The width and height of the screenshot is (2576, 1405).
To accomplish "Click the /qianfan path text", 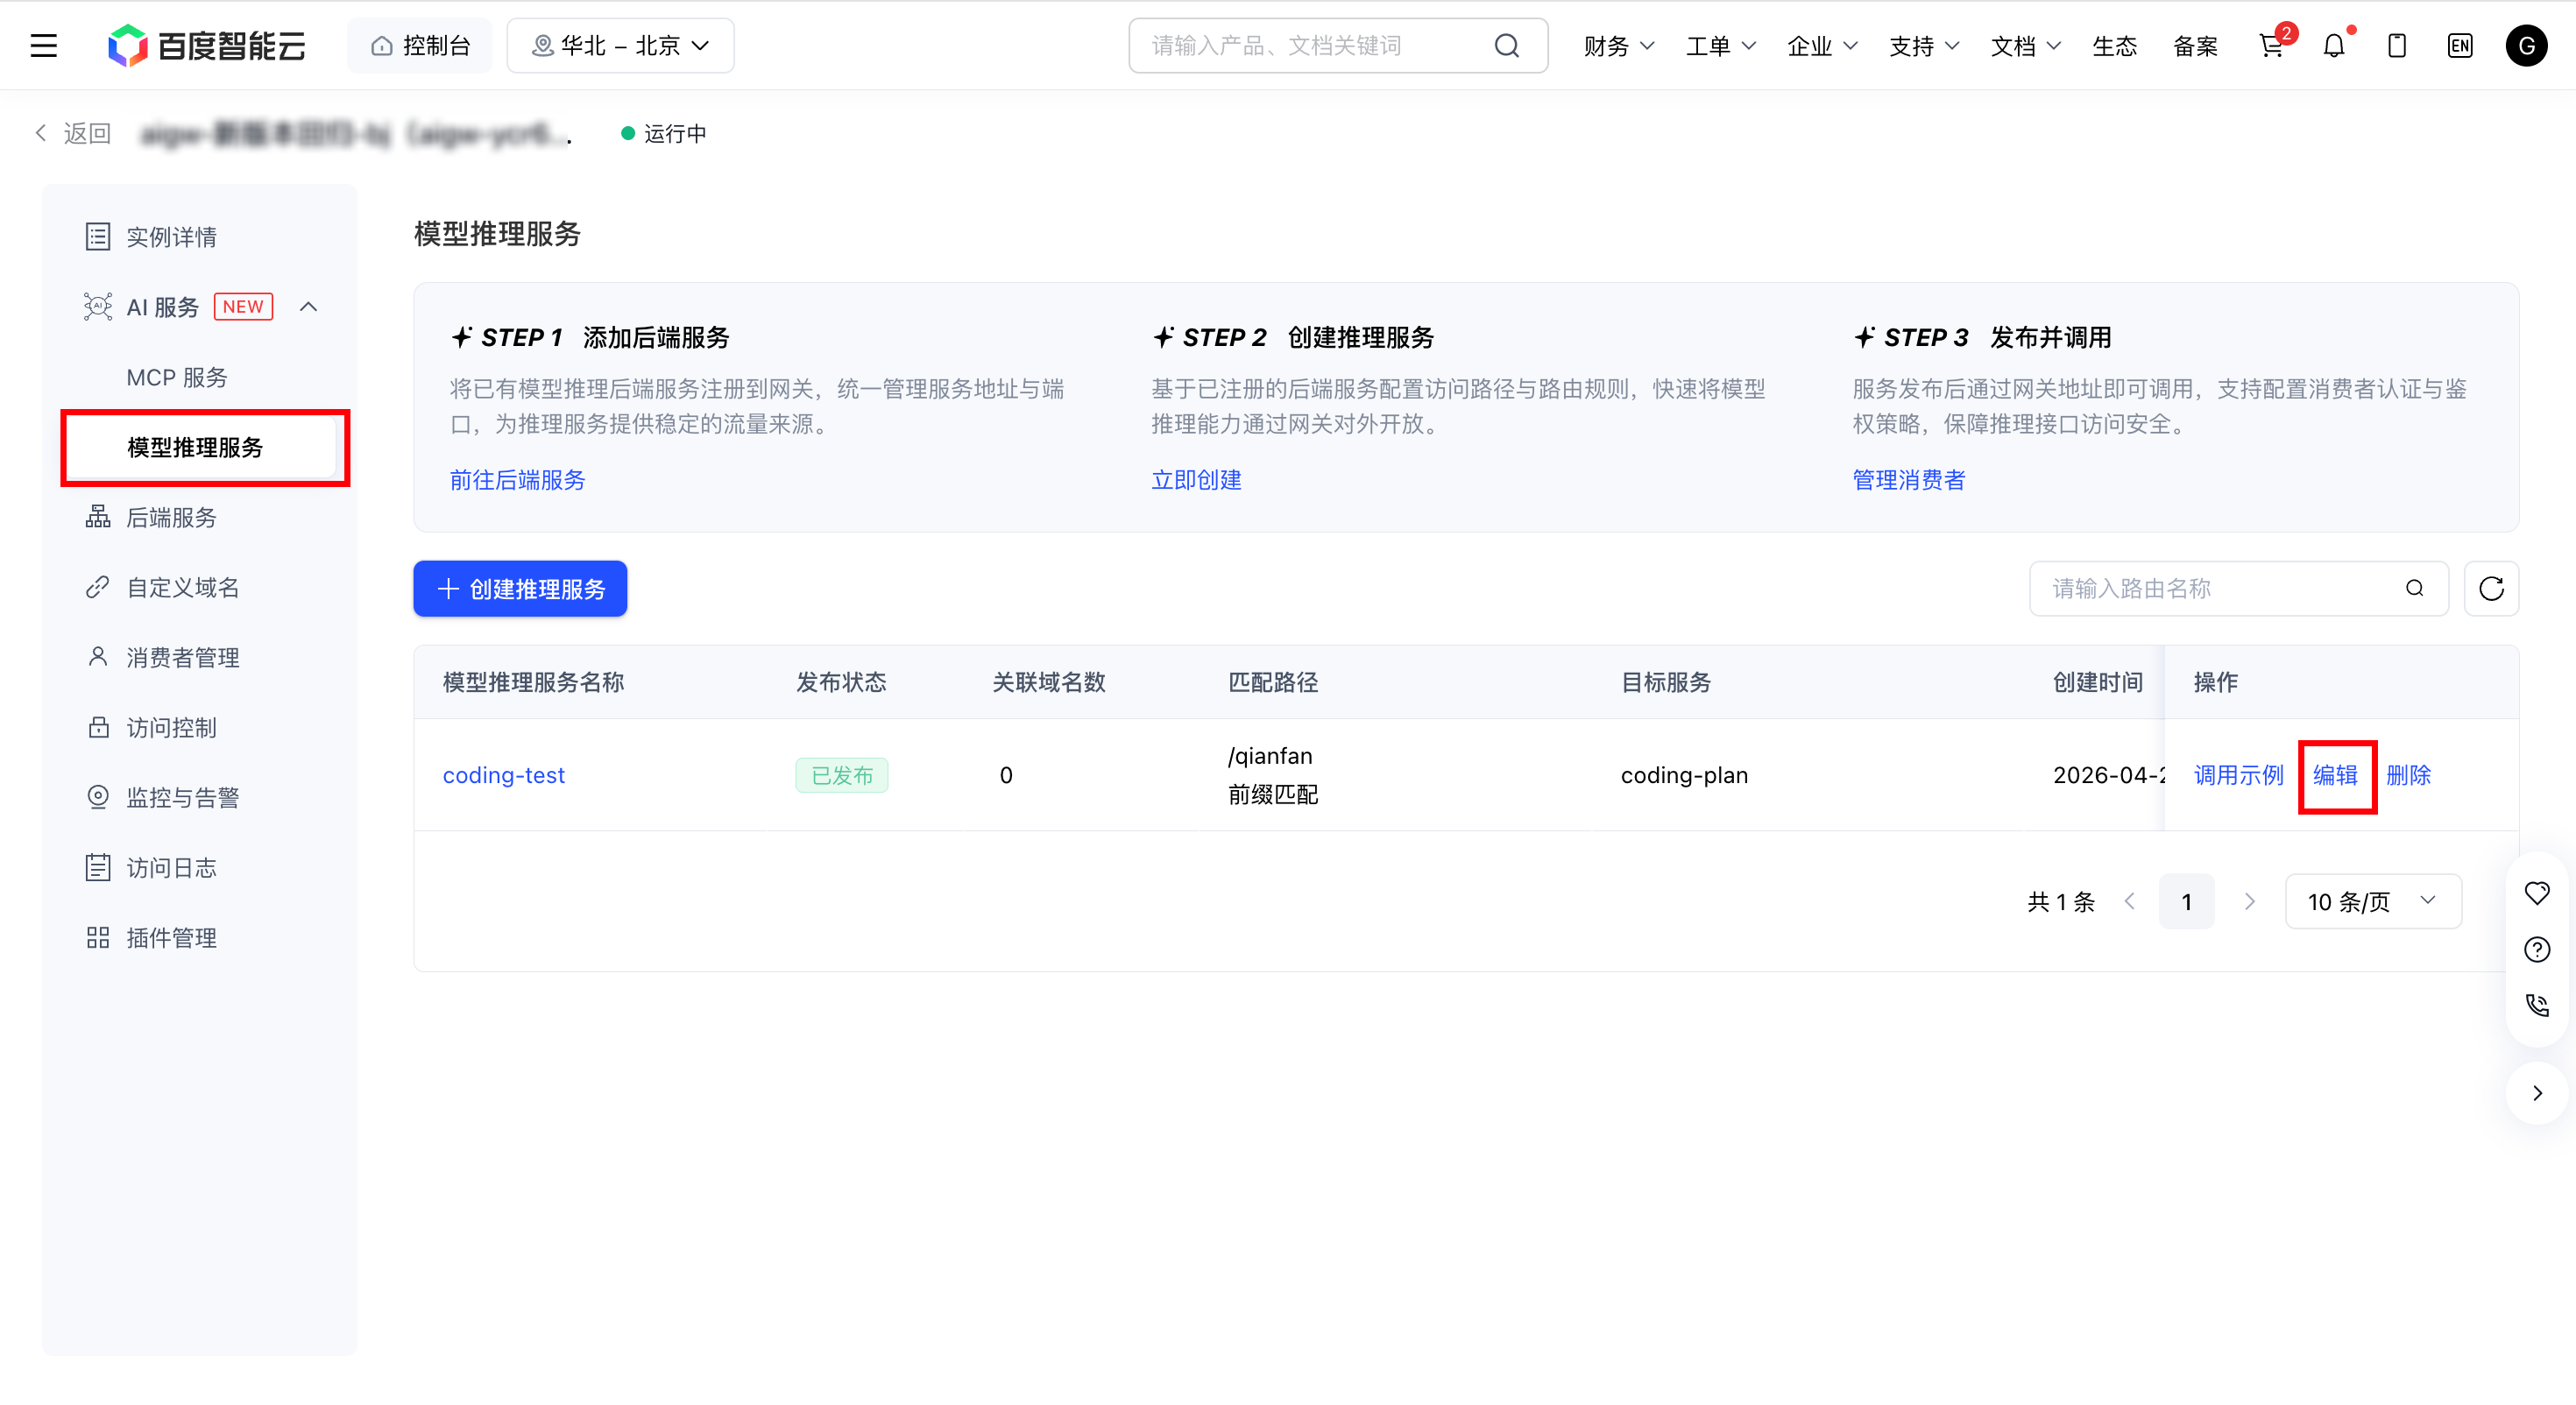I will pos(1270,756).
